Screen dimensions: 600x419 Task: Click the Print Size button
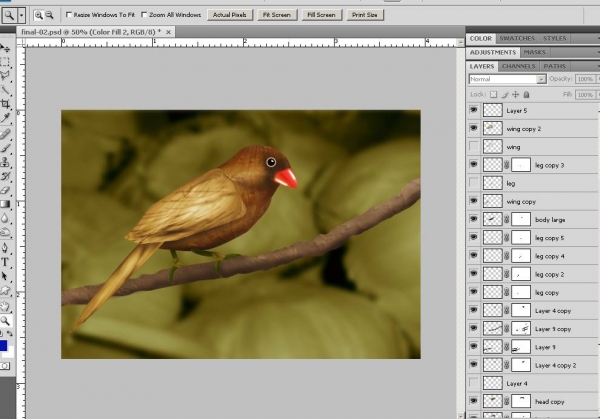point(365,15)
